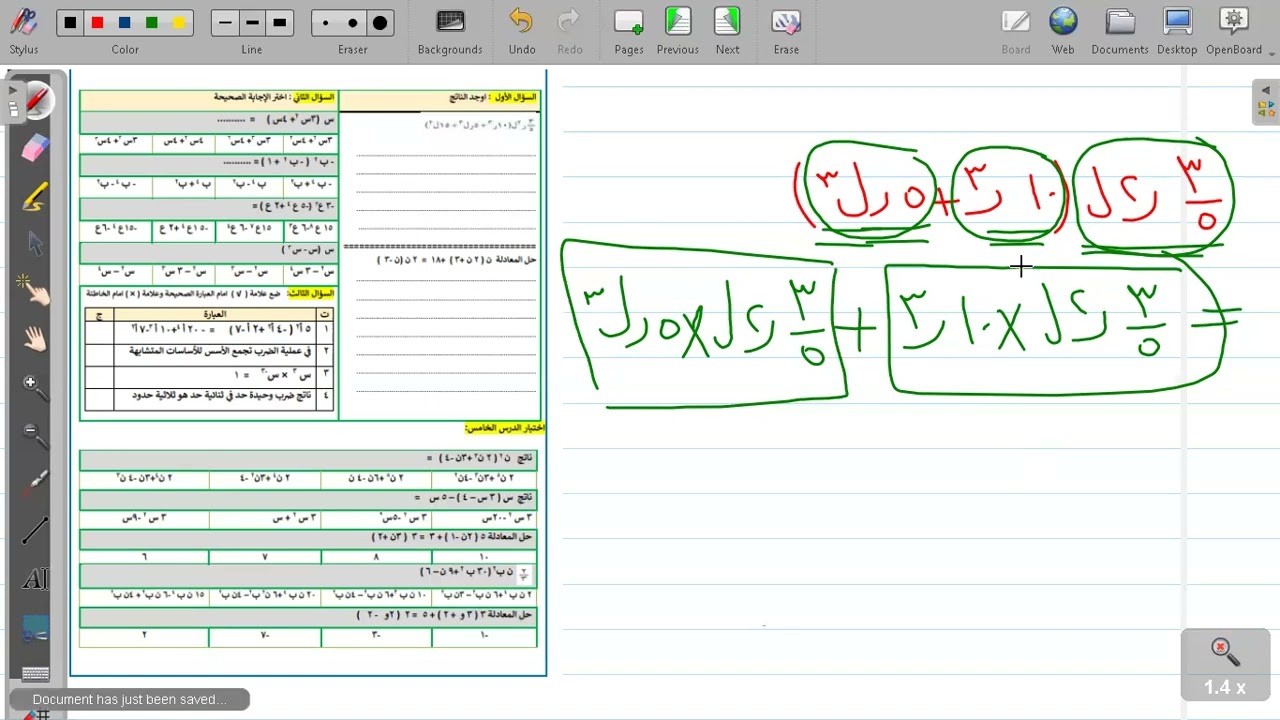Pick the red pen color
The height and width of the screenshot is (720, 1280).
97,23
